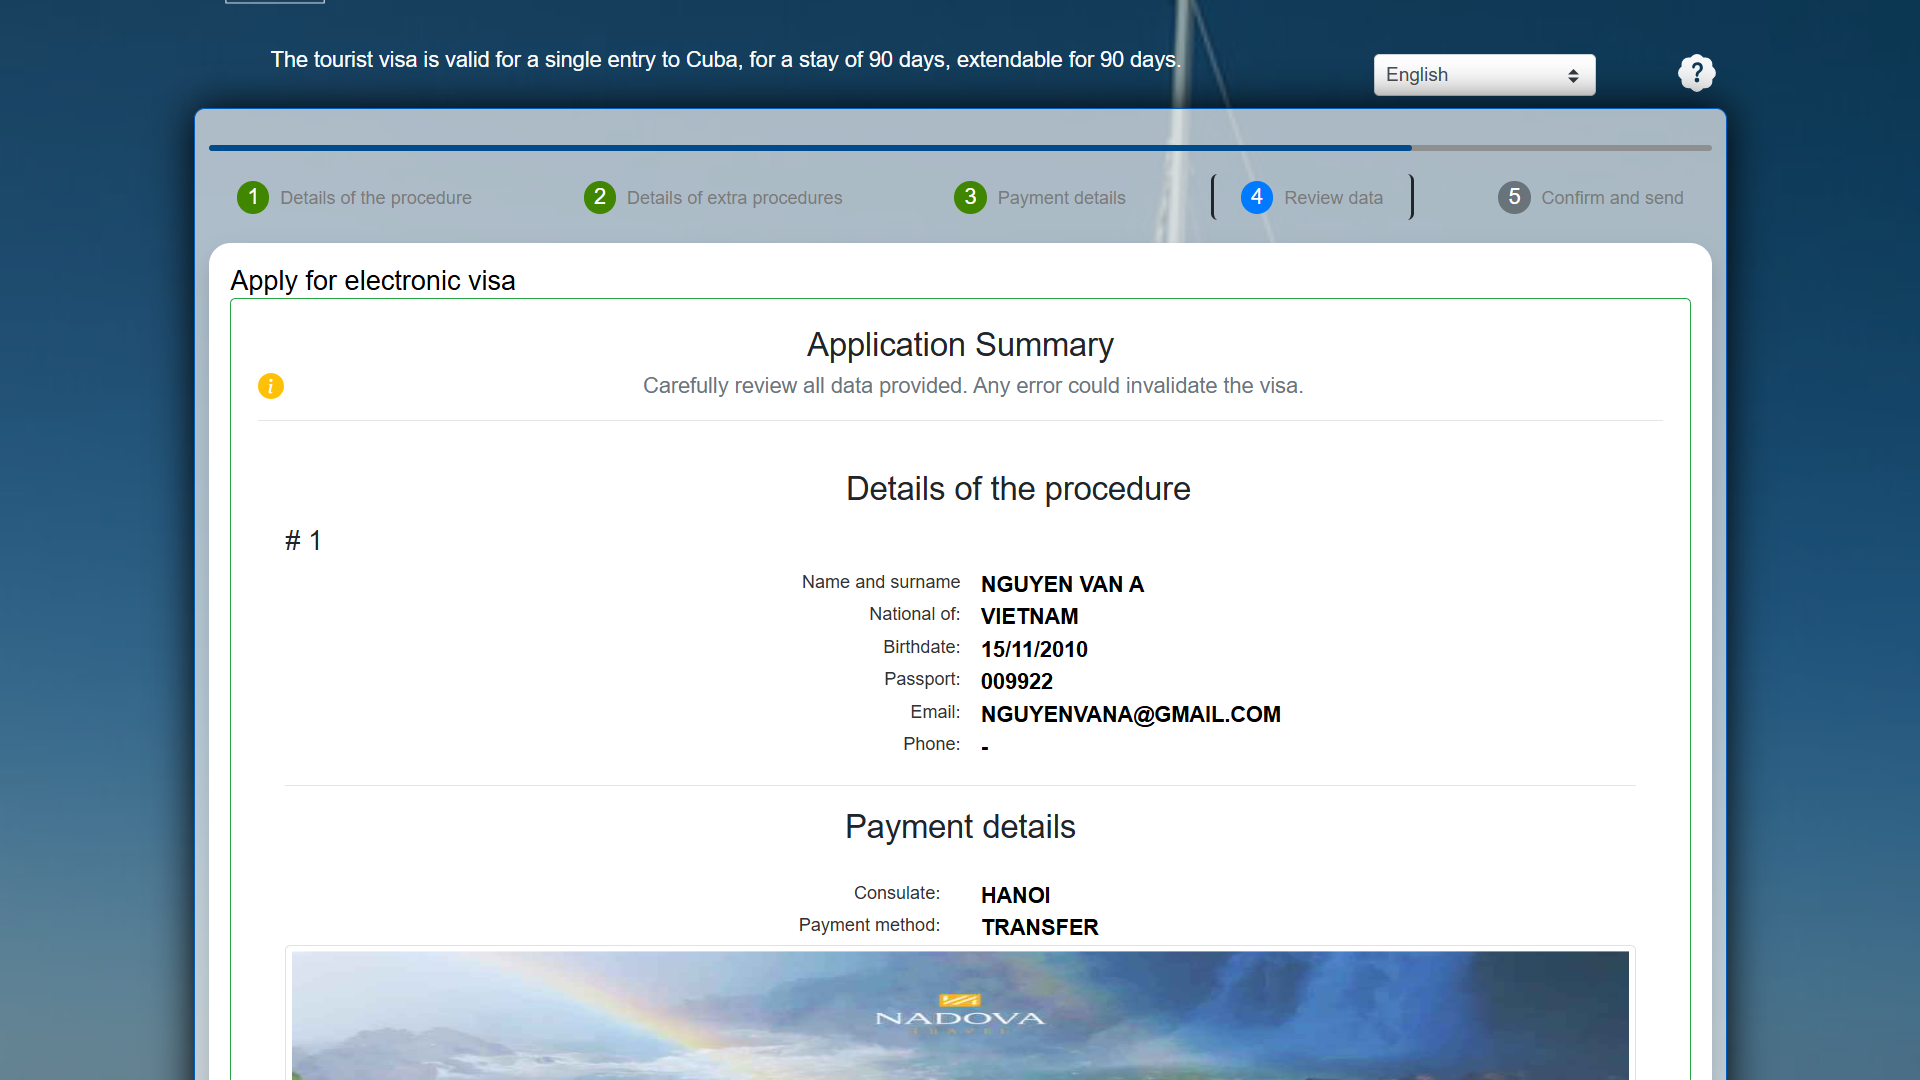Click the TRANSFER payment method value
Screen dimensions: 1920x1080
pos(1039,927)
